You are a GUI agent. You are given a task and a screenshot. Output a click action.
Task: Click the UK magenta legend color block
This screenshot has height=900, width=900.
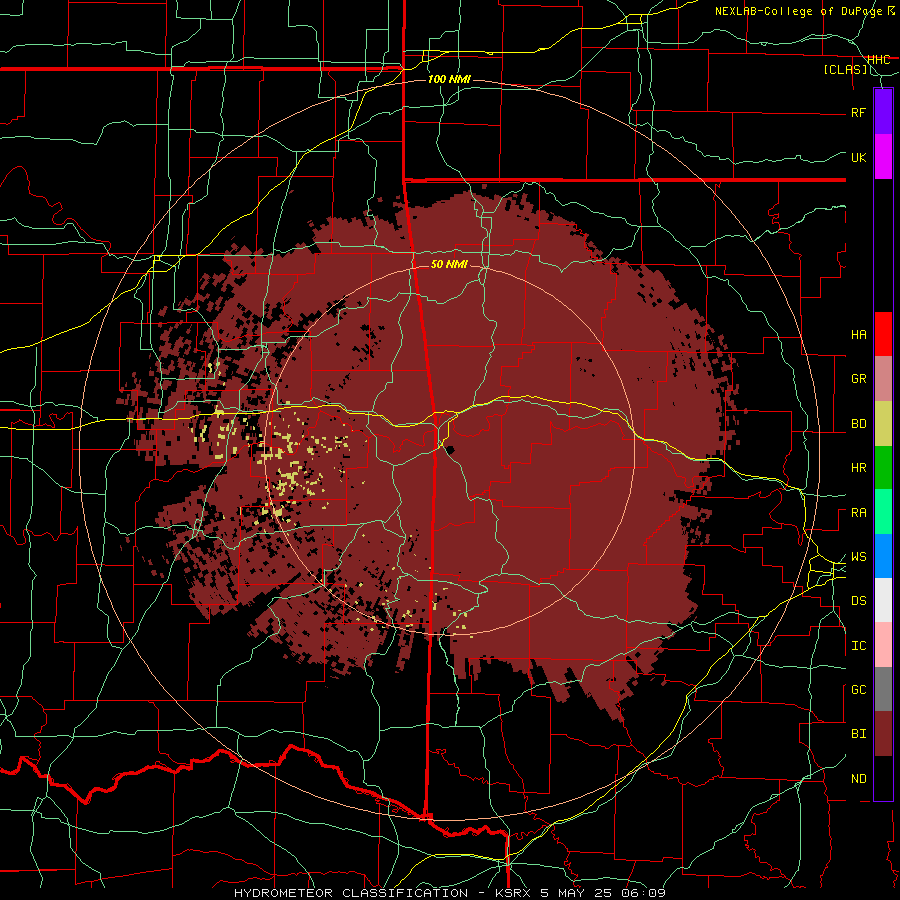(883, 157)
